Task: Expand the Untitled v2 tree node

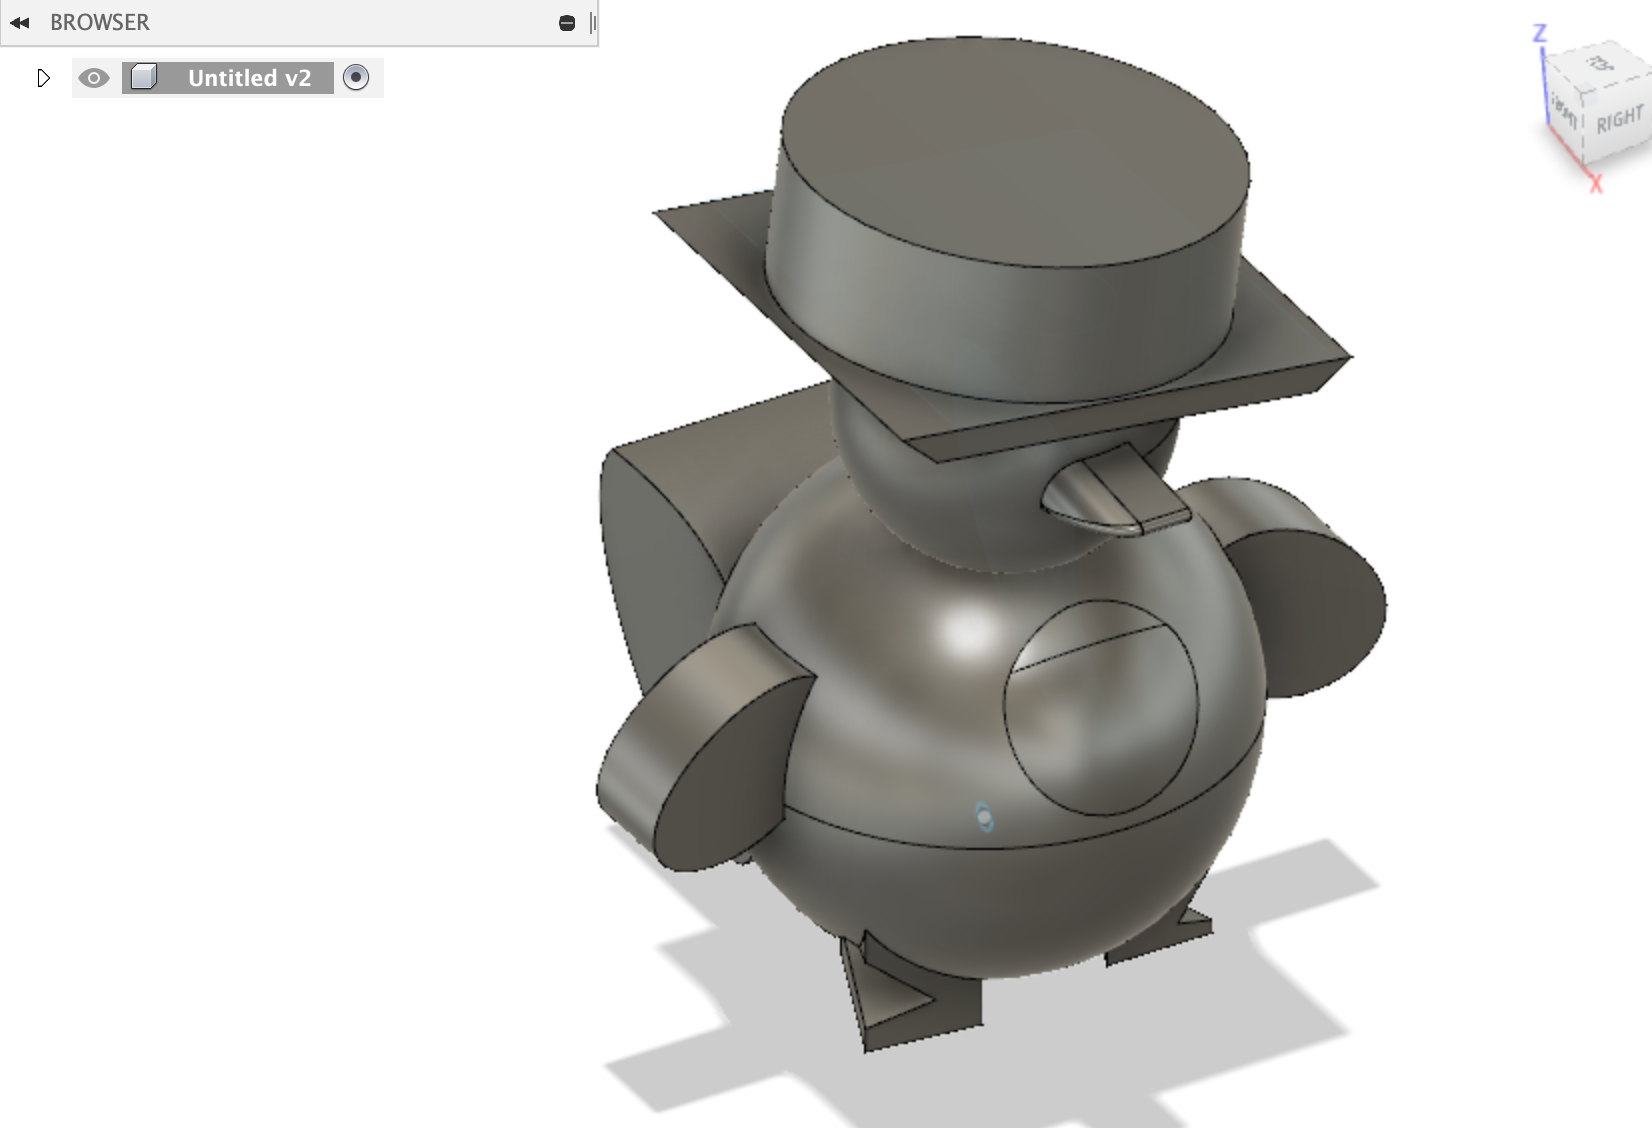Action: [x=43, y=78]
